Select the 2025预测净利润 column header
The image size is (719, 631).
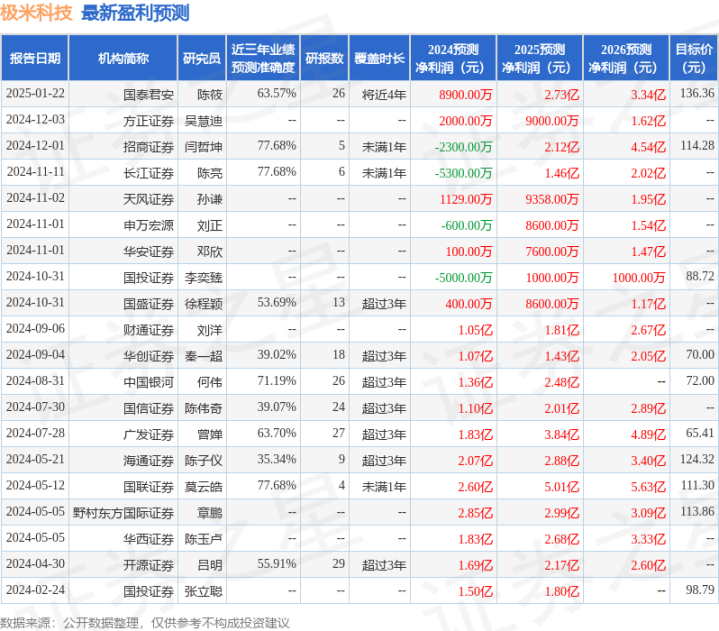540,58
